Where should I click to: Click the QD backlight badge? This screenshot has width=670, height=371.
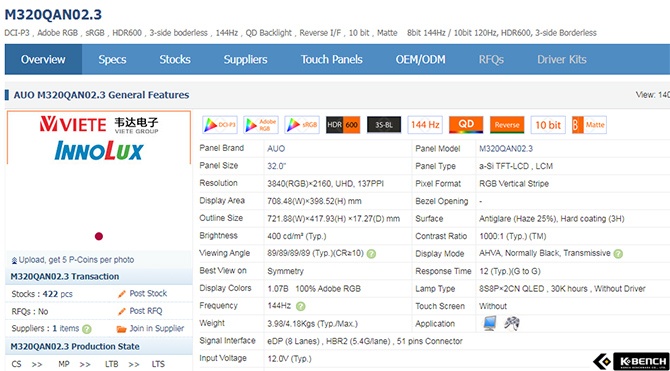[x=466, y=125]
